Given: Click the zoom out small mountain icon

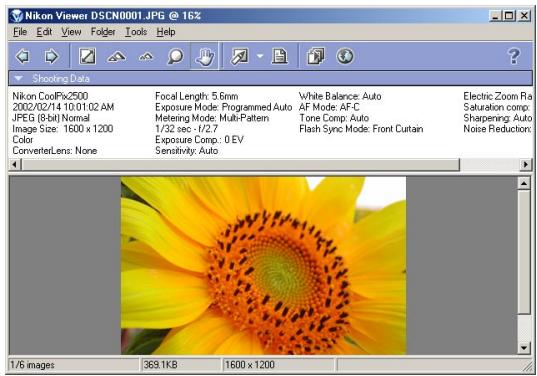Looking at the screenshot, I should coord(146,57).
